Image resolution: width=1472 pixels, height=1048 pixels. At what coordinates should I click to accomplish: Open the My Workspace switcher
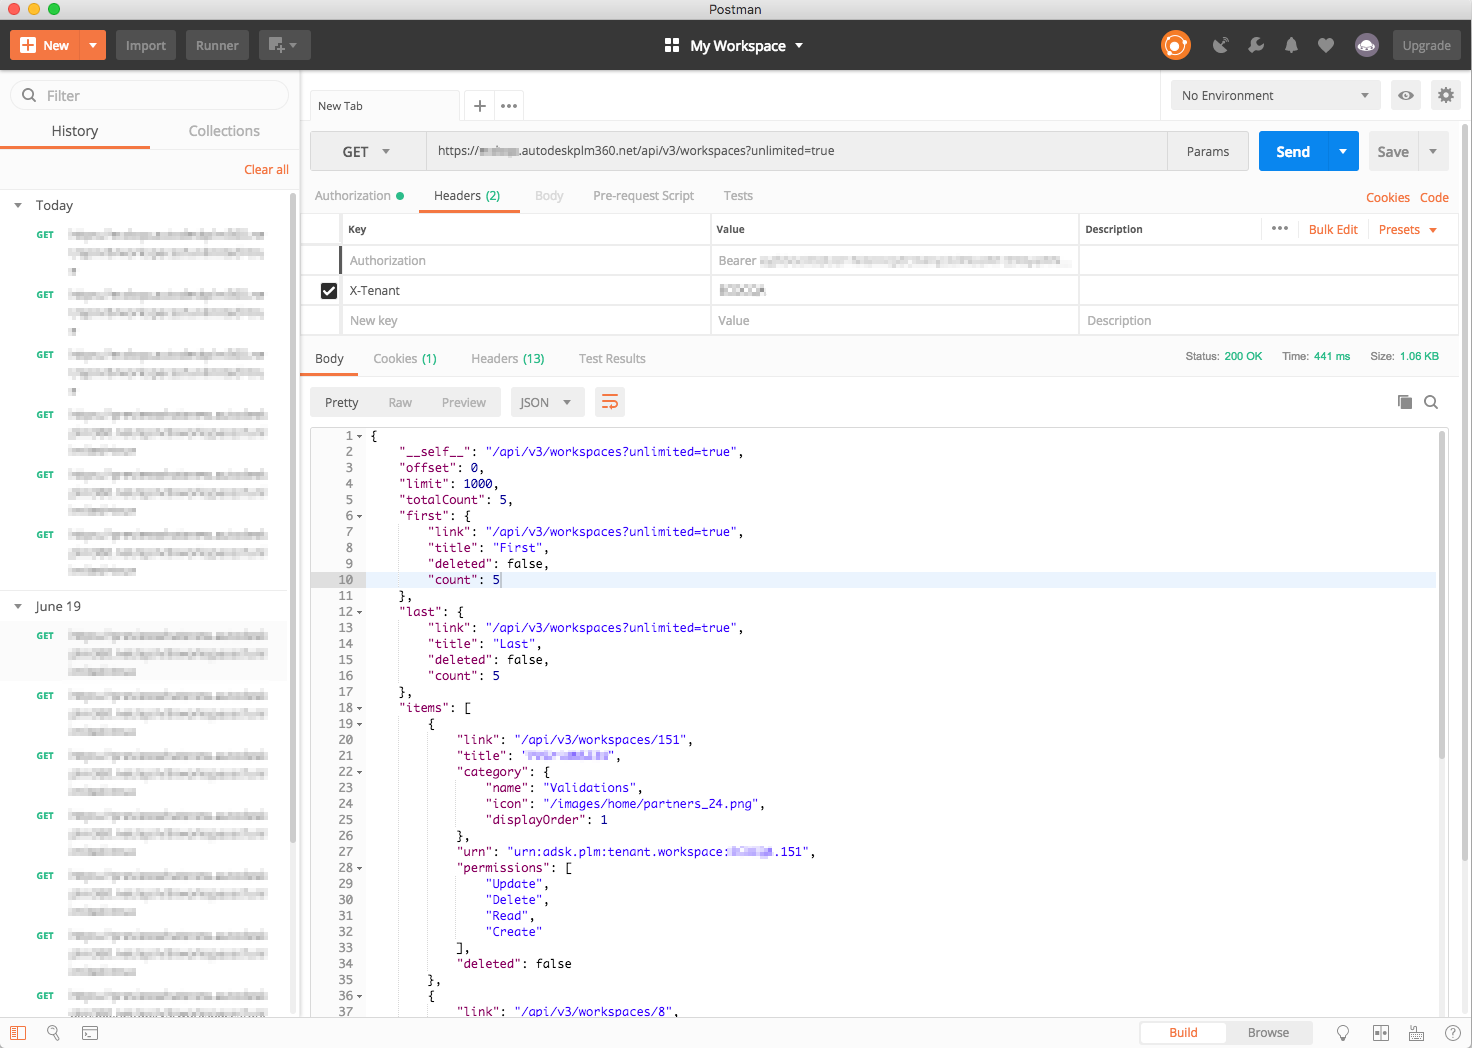[734, 46]
